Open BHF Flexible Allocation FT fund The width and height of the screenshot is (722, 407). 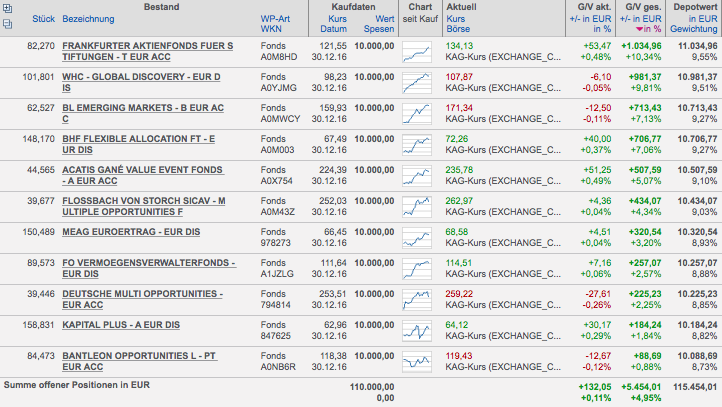tap(139, 144)
